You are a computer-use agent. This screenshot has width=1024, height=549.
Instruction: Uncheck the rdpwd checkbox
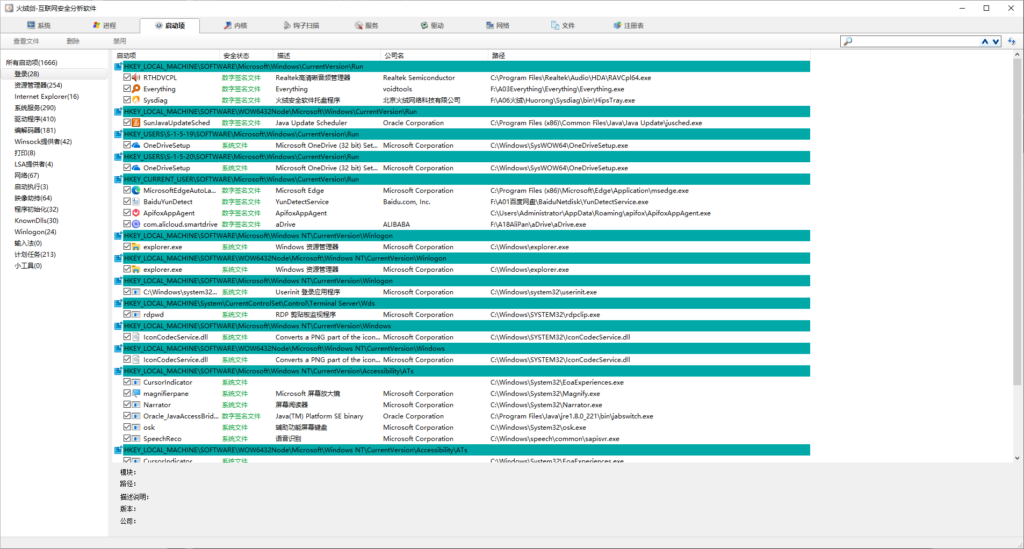pos(127,315)
